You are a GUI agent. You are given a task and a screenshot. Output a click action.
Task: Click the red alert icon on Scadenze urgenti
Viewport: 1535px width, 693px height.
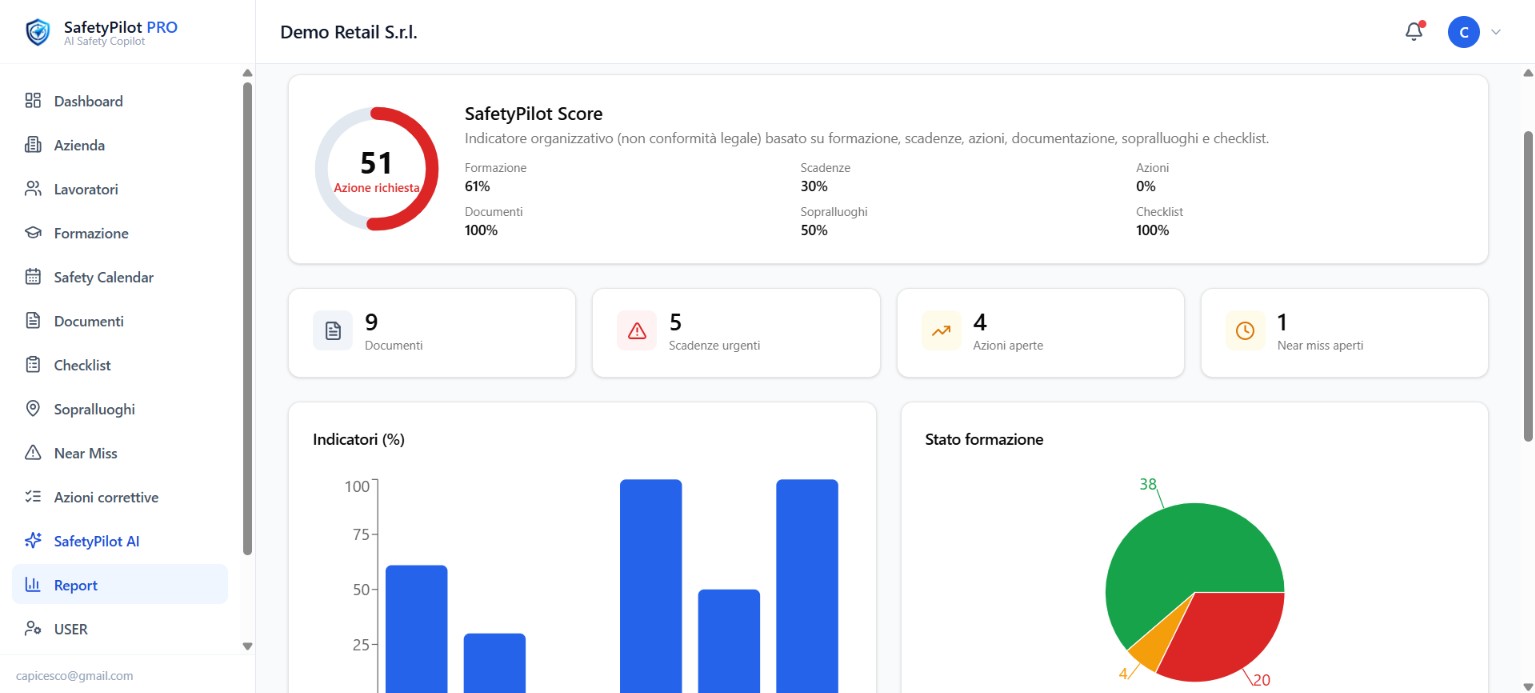637,331
